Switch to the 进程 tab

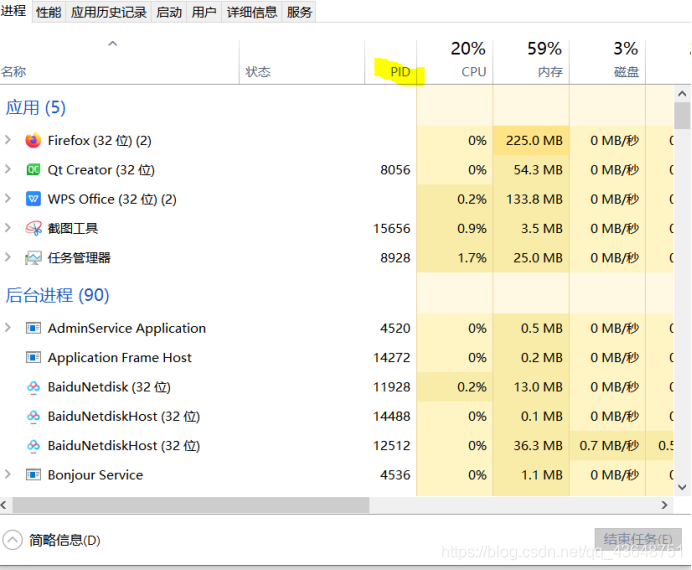pyautogui.click(x=14, y=11)
